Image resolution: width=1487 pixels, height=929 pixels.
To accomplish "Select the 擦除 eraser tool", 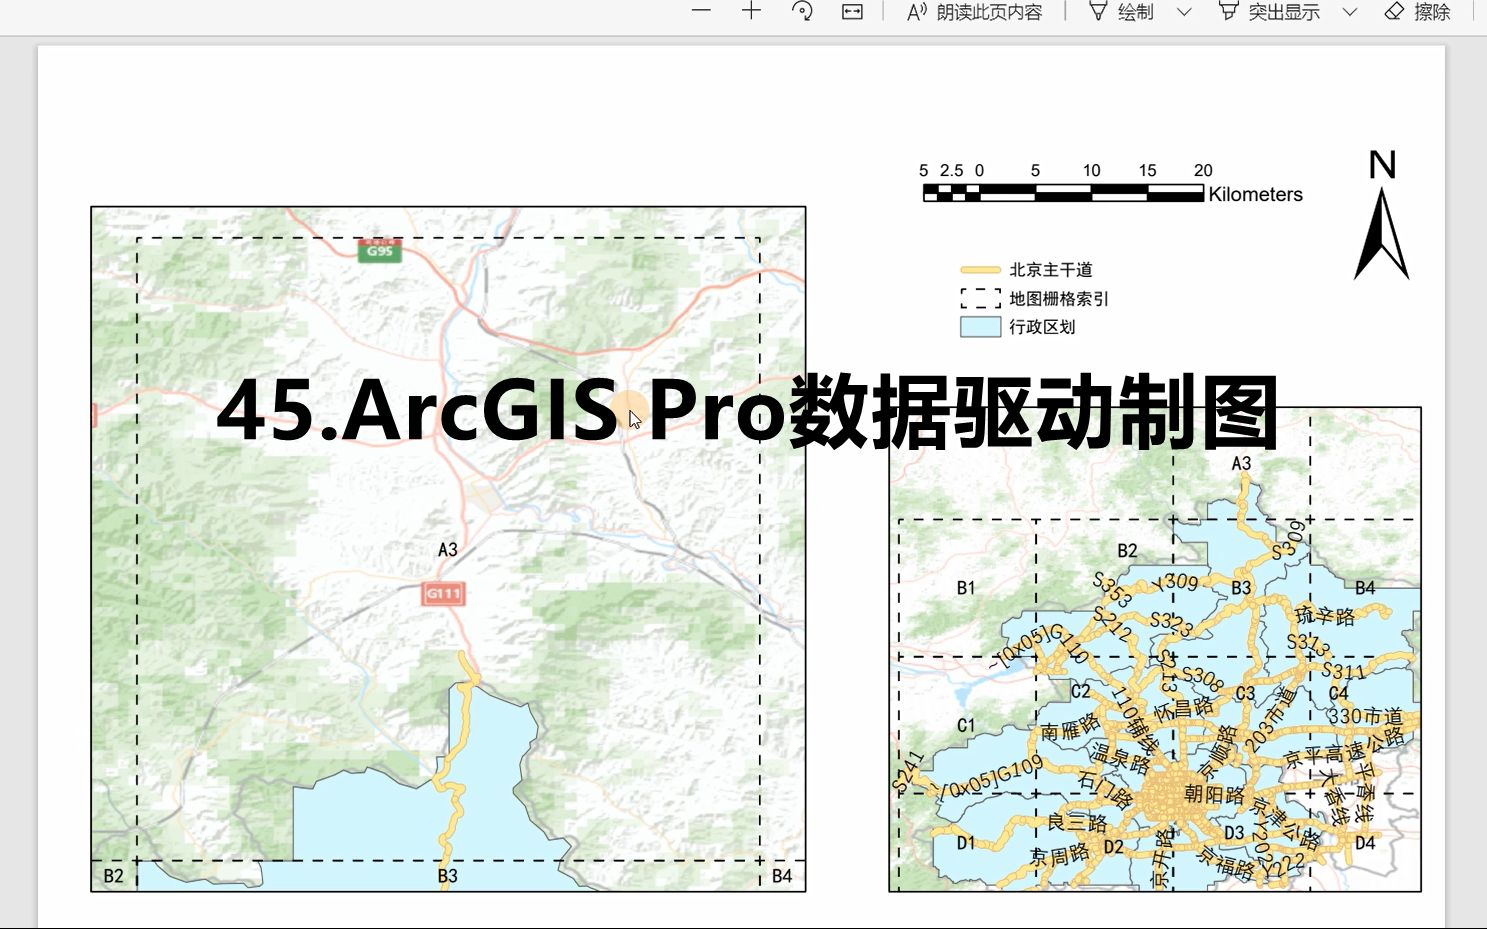I will point(1417,12).
